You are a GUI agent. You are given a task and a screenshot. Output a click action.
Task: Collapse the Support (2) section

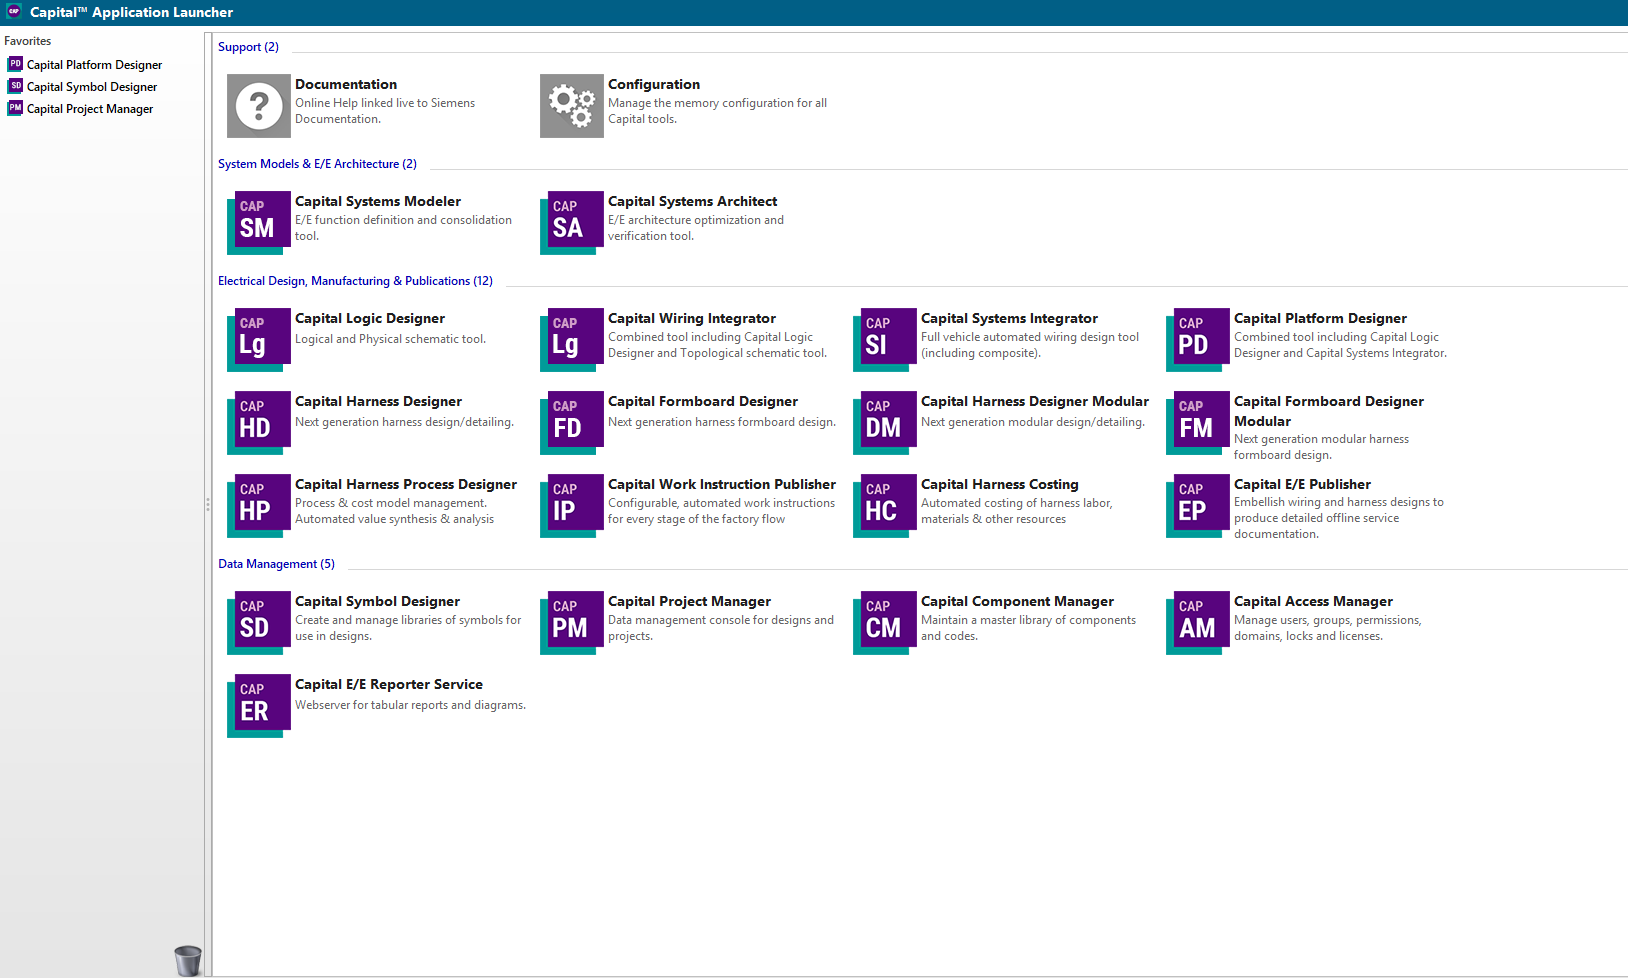[248, 47]
